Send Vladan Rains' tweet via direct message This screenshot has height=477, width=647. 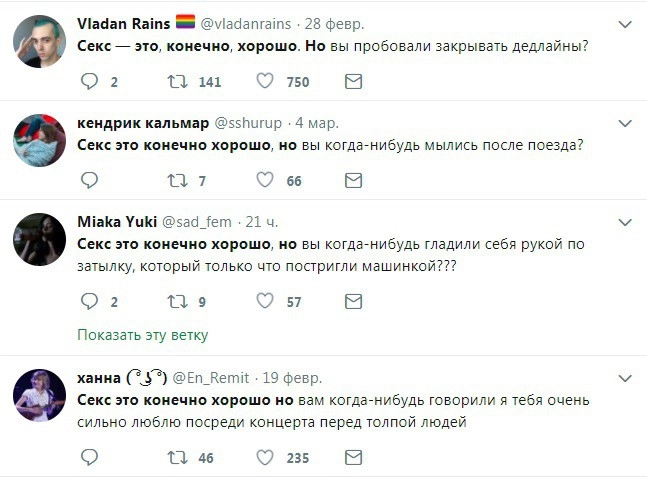[353, 82]
